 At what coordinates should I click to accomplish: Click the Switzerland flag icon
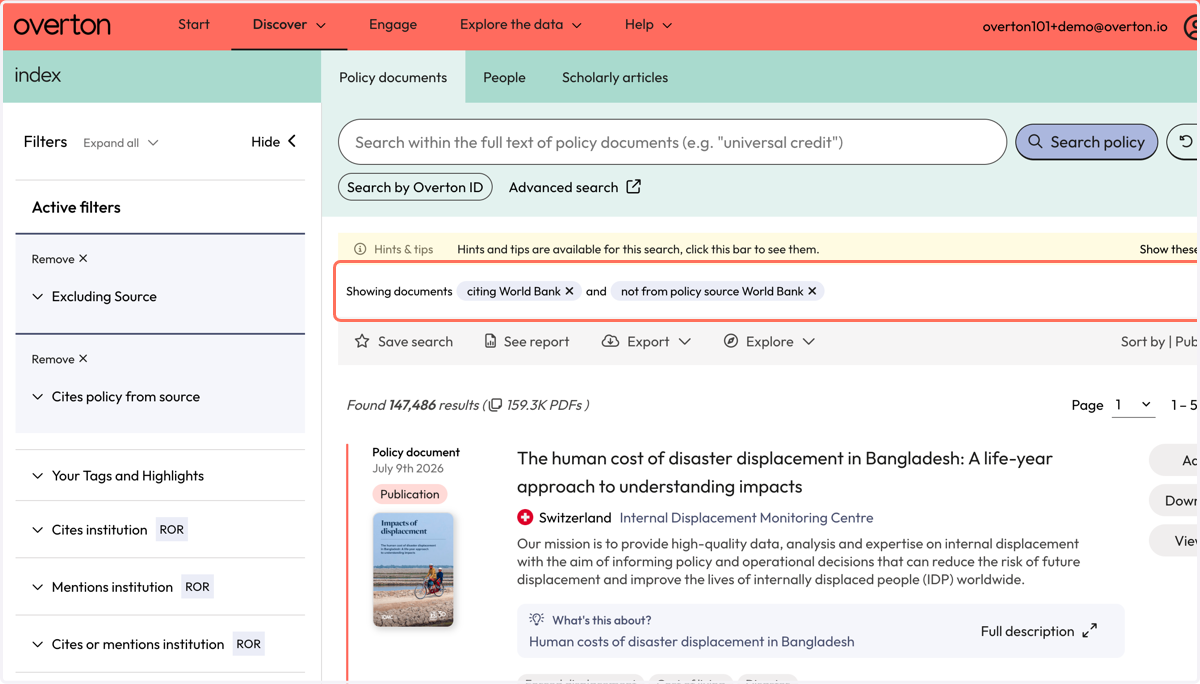tap(525, 518)
